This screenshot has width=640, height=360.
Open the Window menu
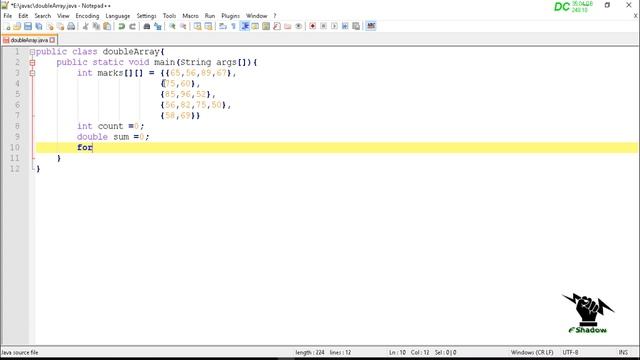point(256,16)
